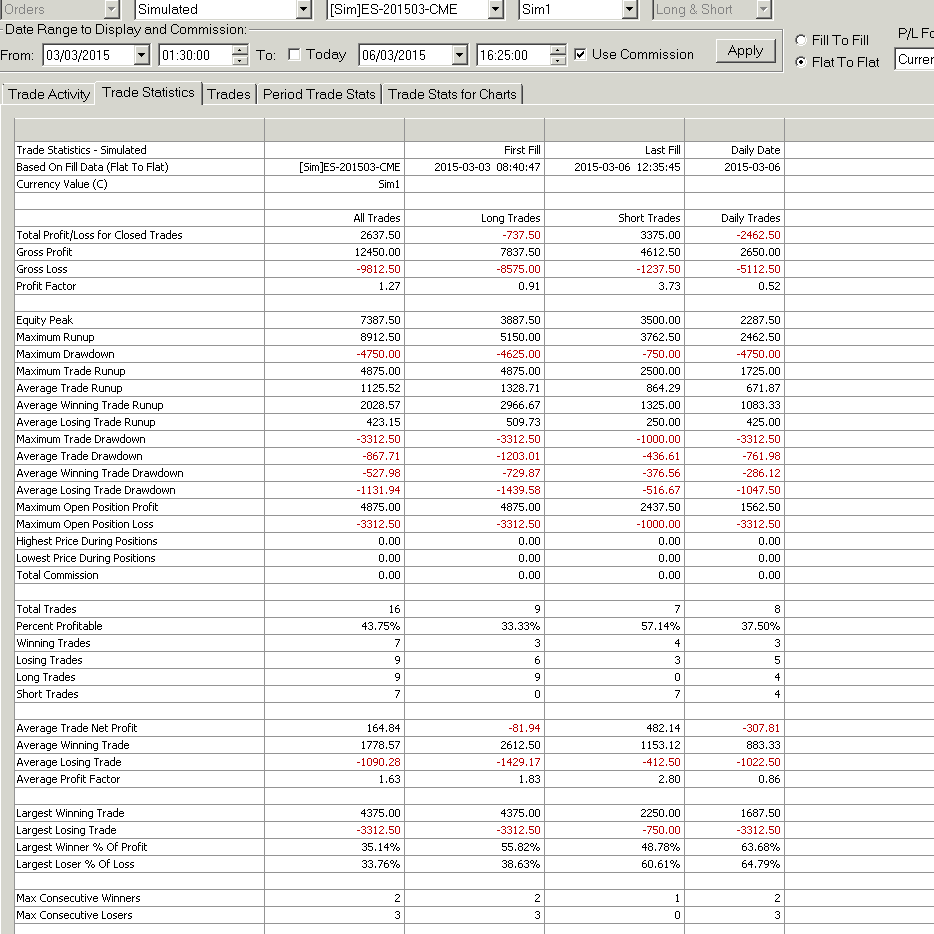The image size is (934, 934).
Task: Click the Apply button
Action: click(745, 51)
